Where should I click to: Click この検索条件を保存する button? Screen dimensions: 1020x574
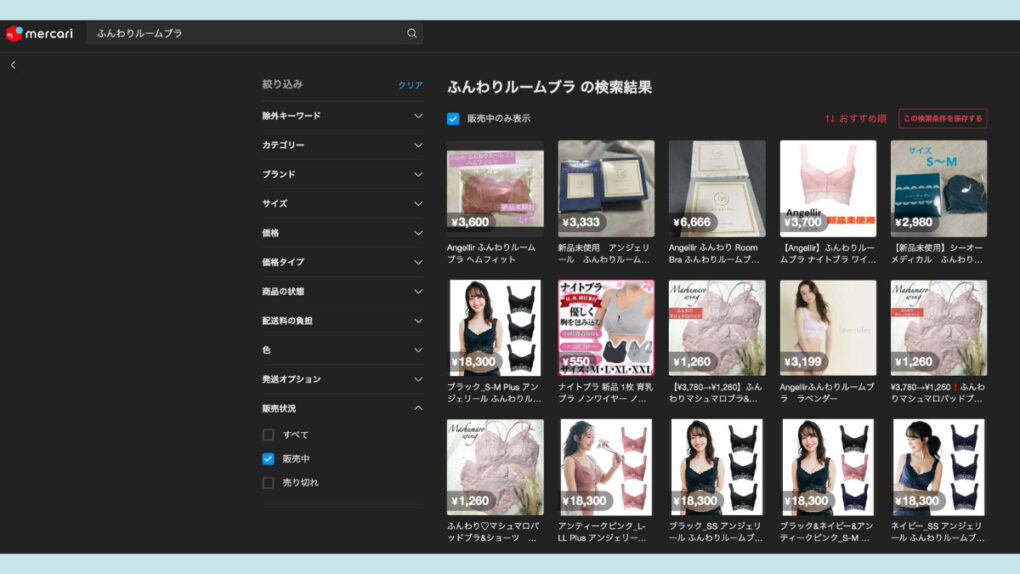pos(943,118)
